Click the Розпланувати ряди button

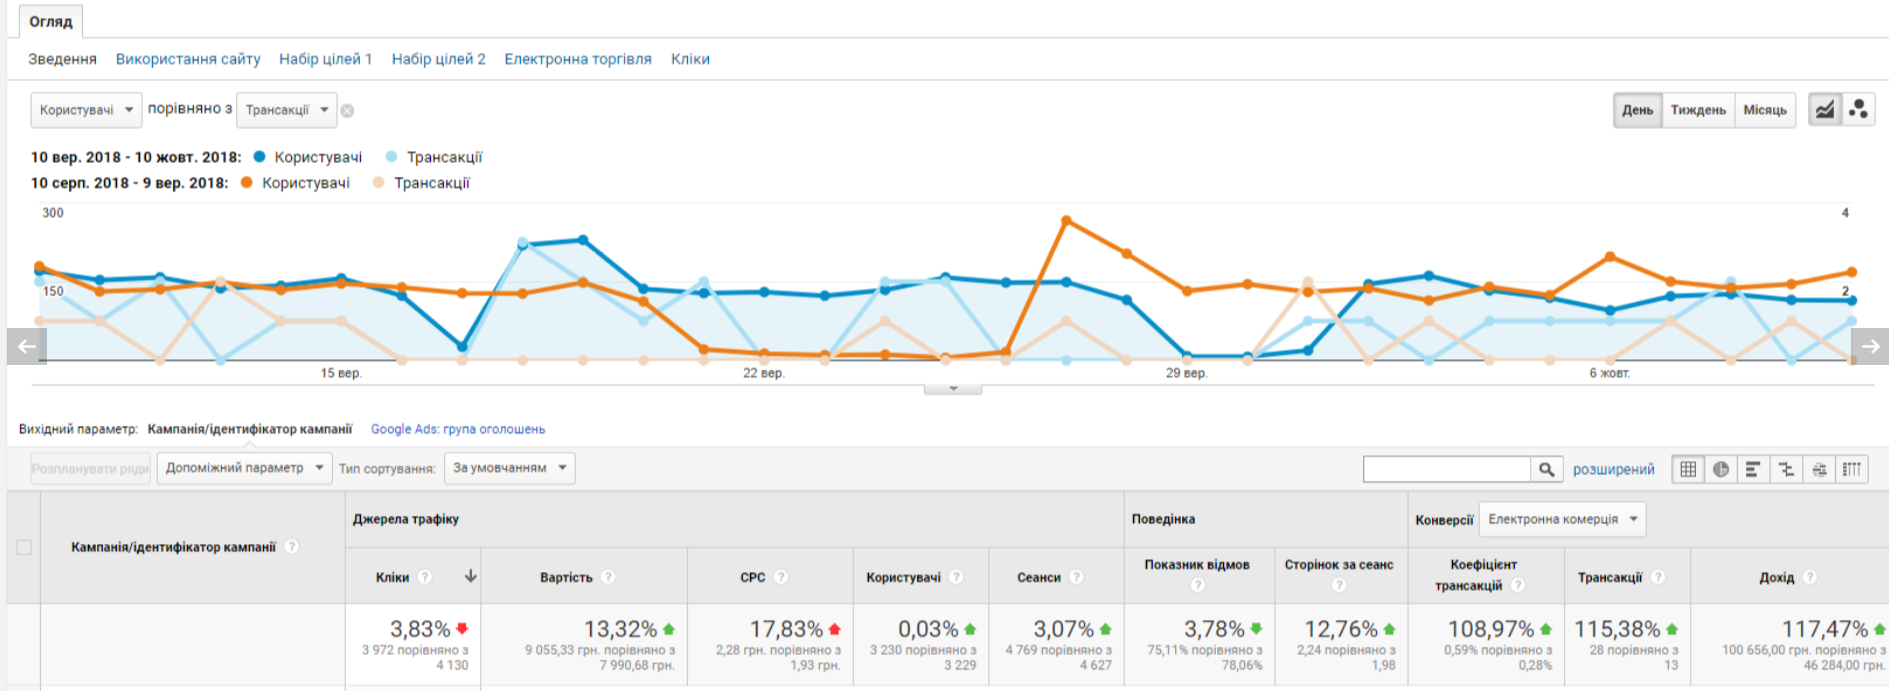[91, 468]
